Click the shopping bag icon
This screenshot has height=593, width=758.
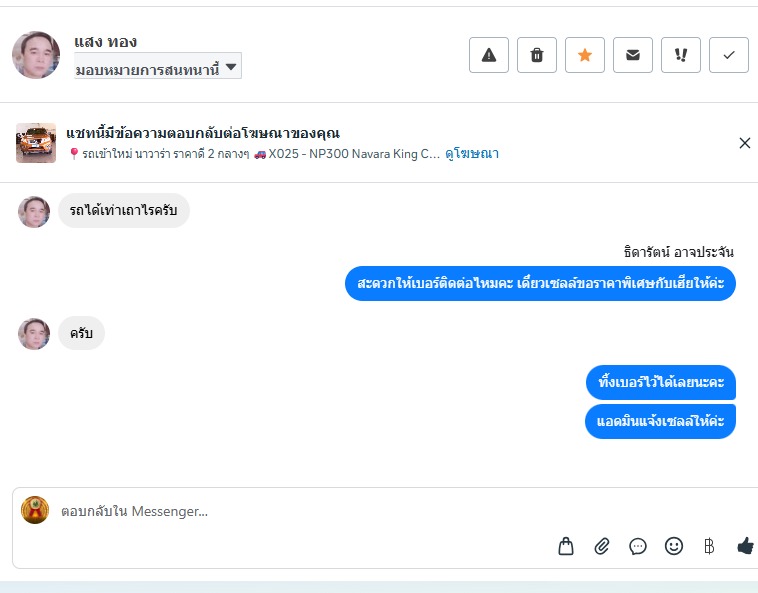click(566, 546)
